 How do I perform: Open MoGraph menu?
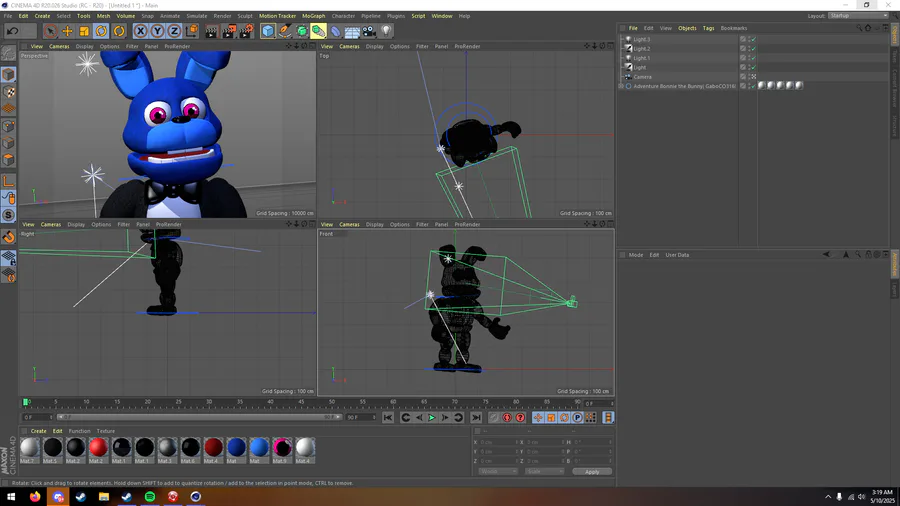coord(313,16)
